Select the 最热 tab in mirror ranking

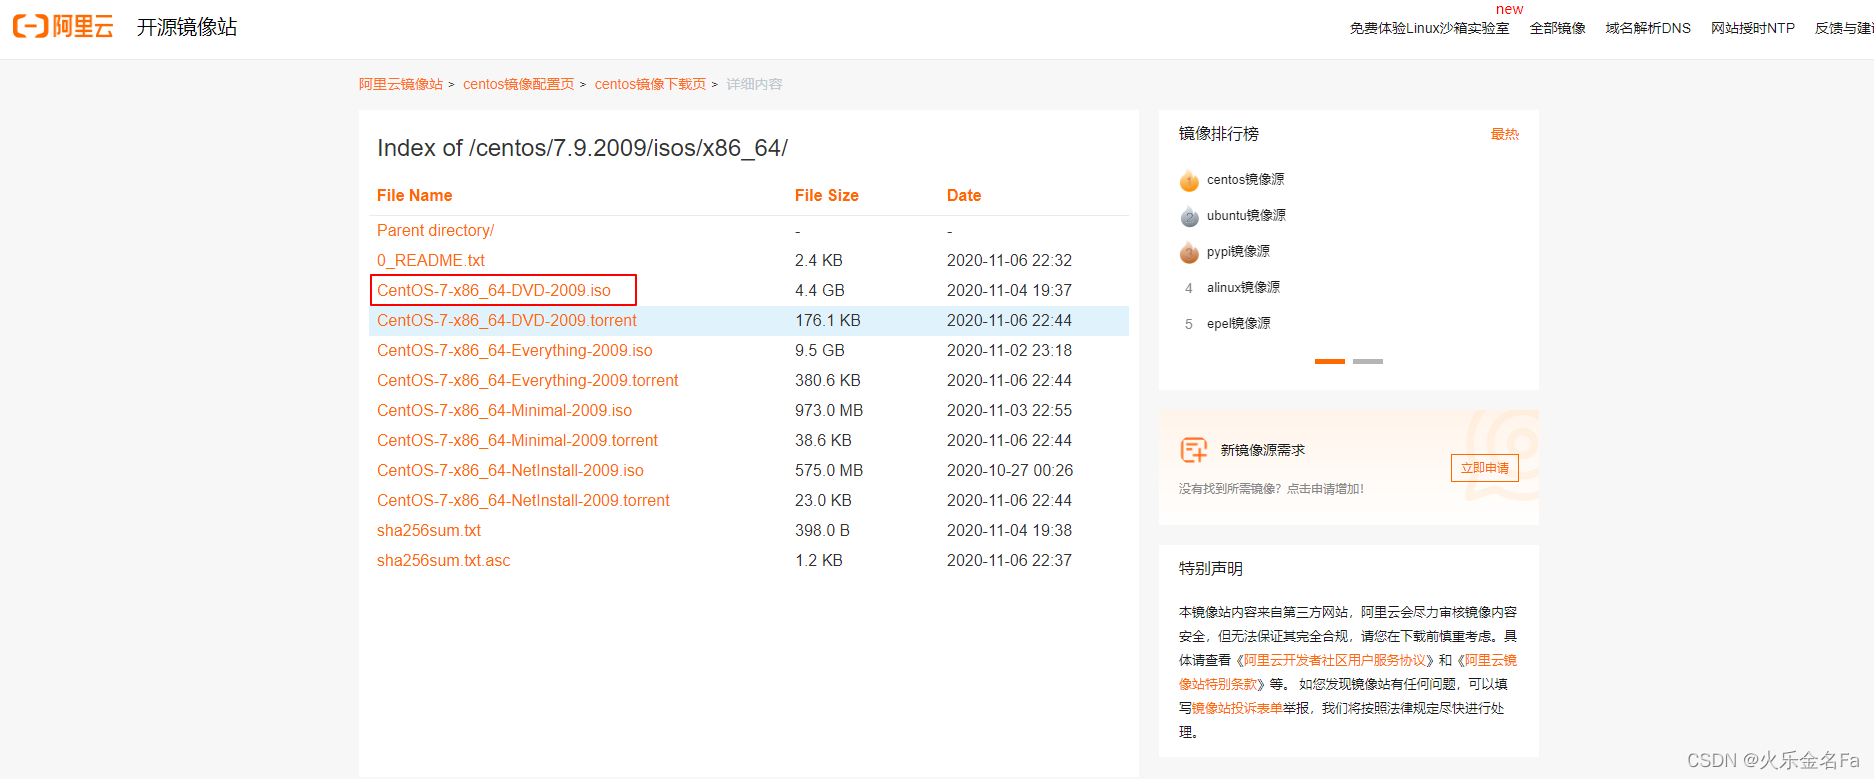pyautogui.click(x=1504, y=134)
